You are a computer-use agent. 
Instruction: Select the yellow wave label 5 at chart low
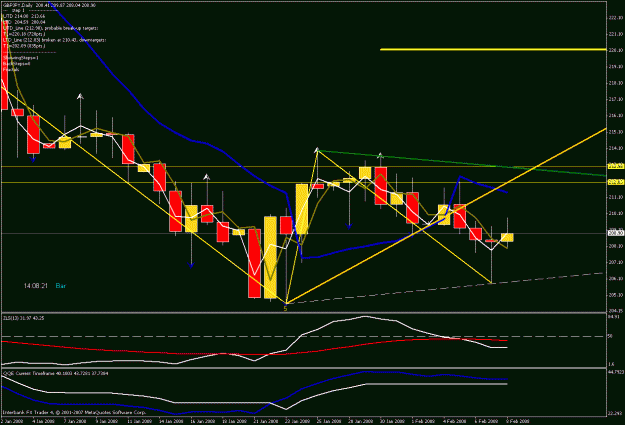pos(285,308)
